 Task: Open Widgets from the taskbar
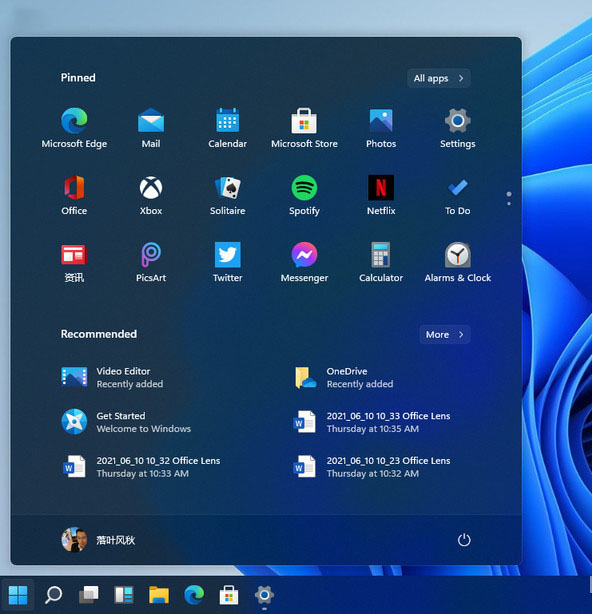[x=124, y=595]
